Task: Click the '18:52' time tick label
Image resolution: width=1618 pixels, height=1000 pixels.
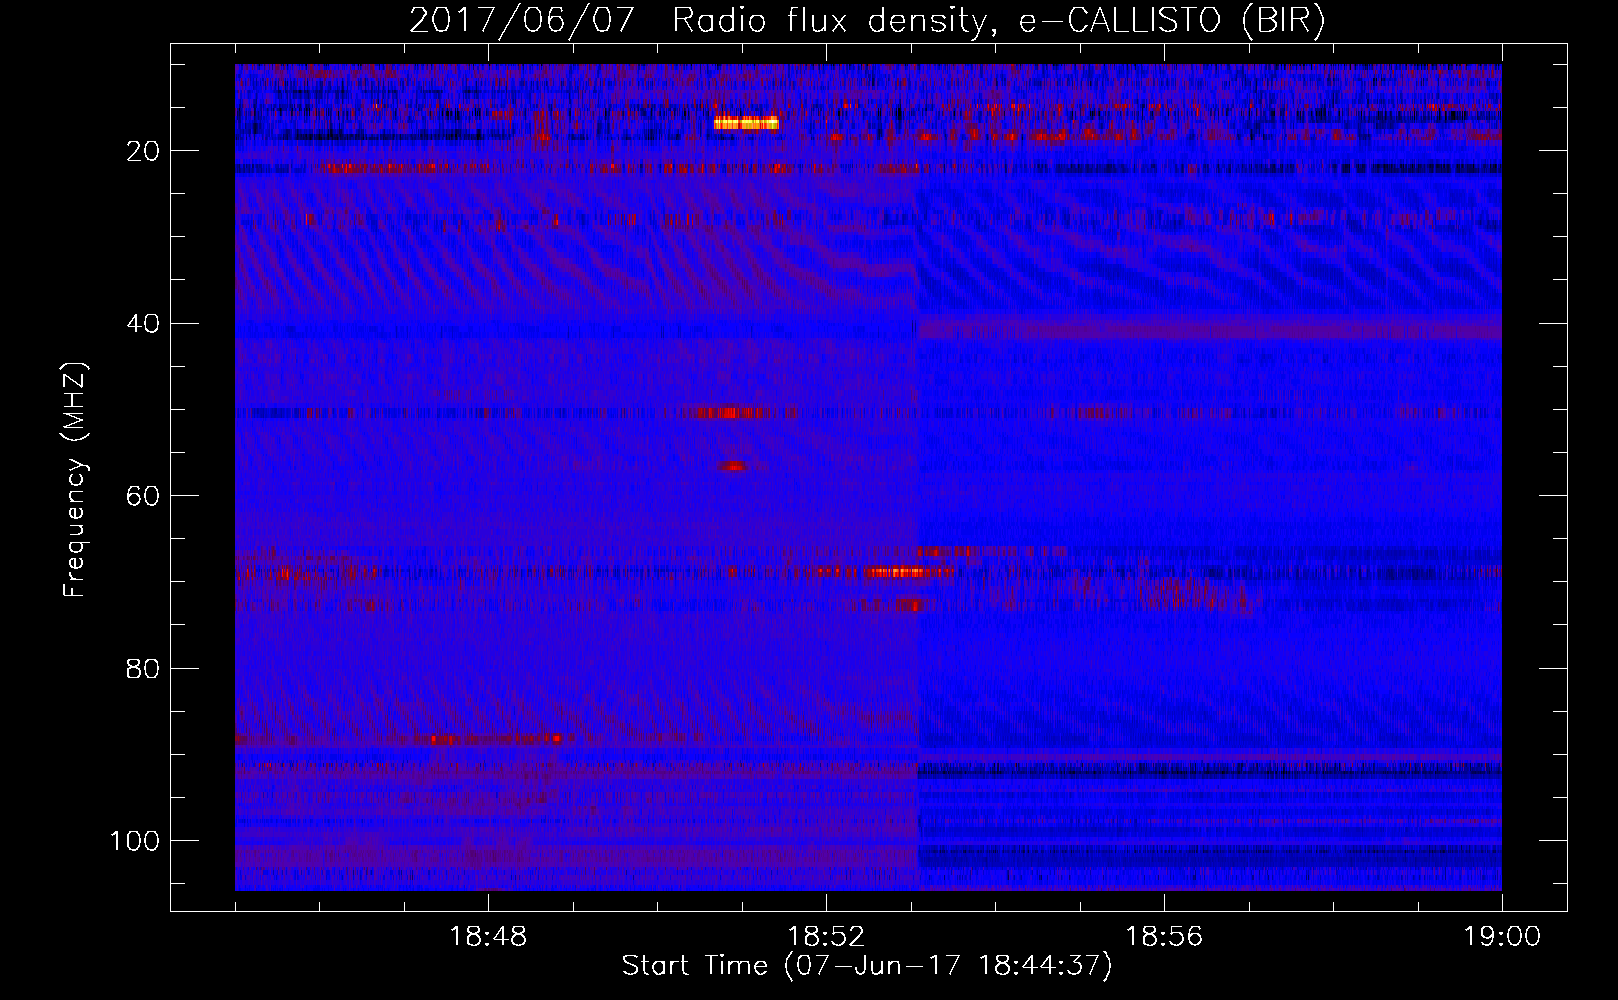Action: [x=826, y=937]
